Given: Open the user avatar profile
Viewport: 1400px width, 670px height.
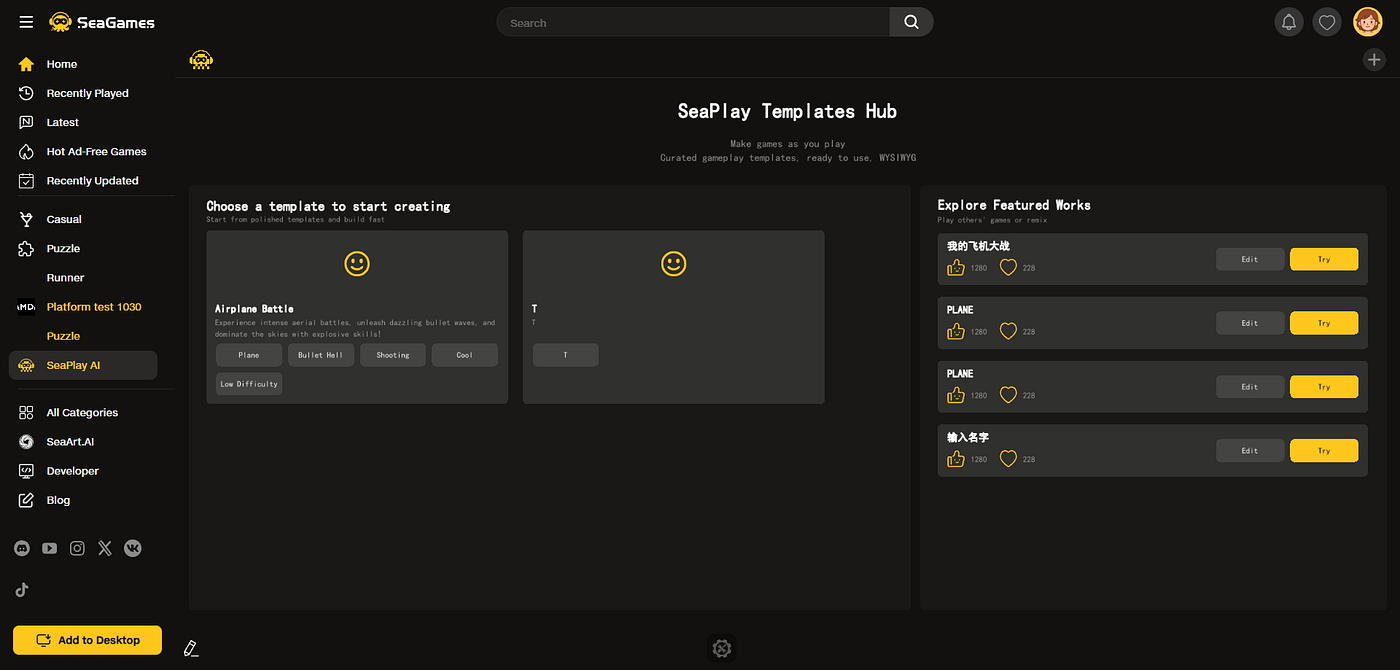Looking at the screenshot, I should pyautogui.click(x=1367, y=22).
